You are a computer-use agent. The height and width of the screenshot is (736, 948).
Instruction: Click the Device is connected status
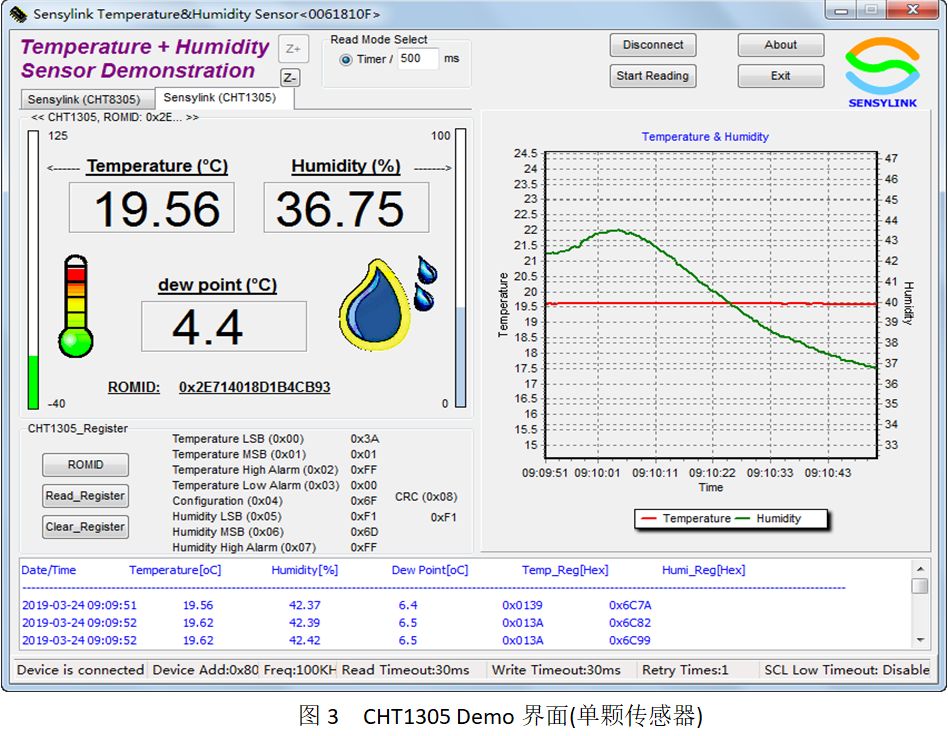click(x=80, y=670)
